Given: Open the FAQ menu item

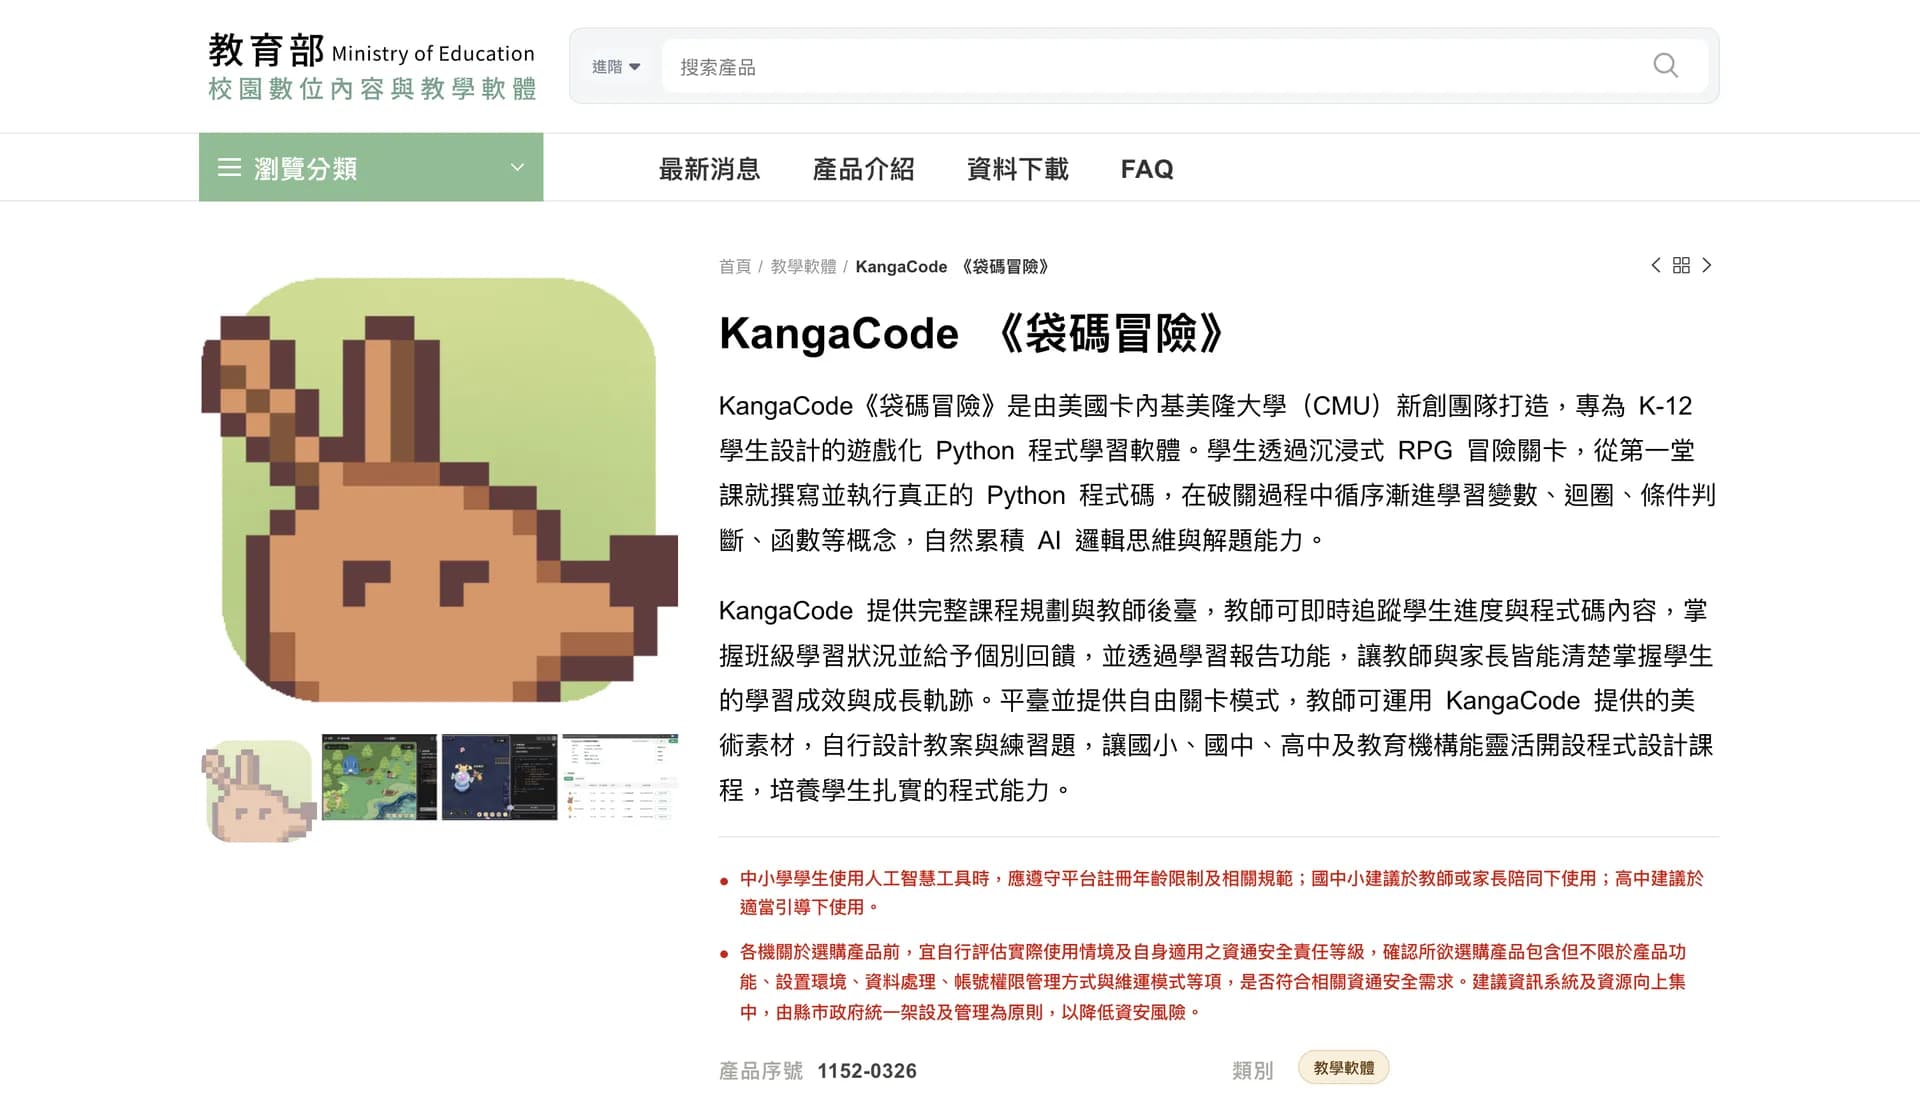Looking at the screenshot, I should tap(1146, 169).
